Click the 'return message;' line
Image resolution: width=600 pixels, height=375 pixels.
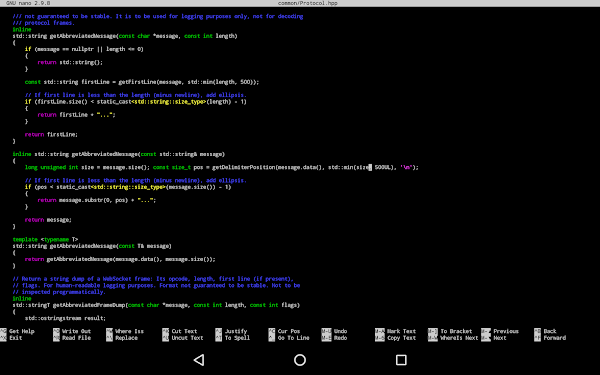48,220
